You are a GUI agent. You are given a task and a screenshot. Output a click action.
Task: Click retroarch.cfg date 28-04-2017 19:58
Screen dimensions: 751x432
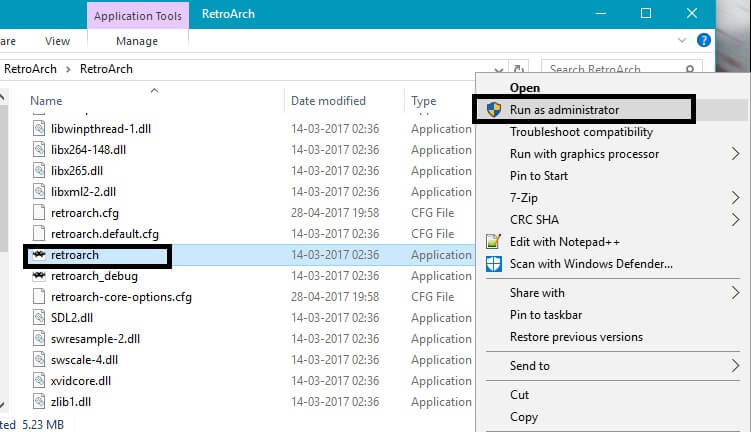(335, 213)
